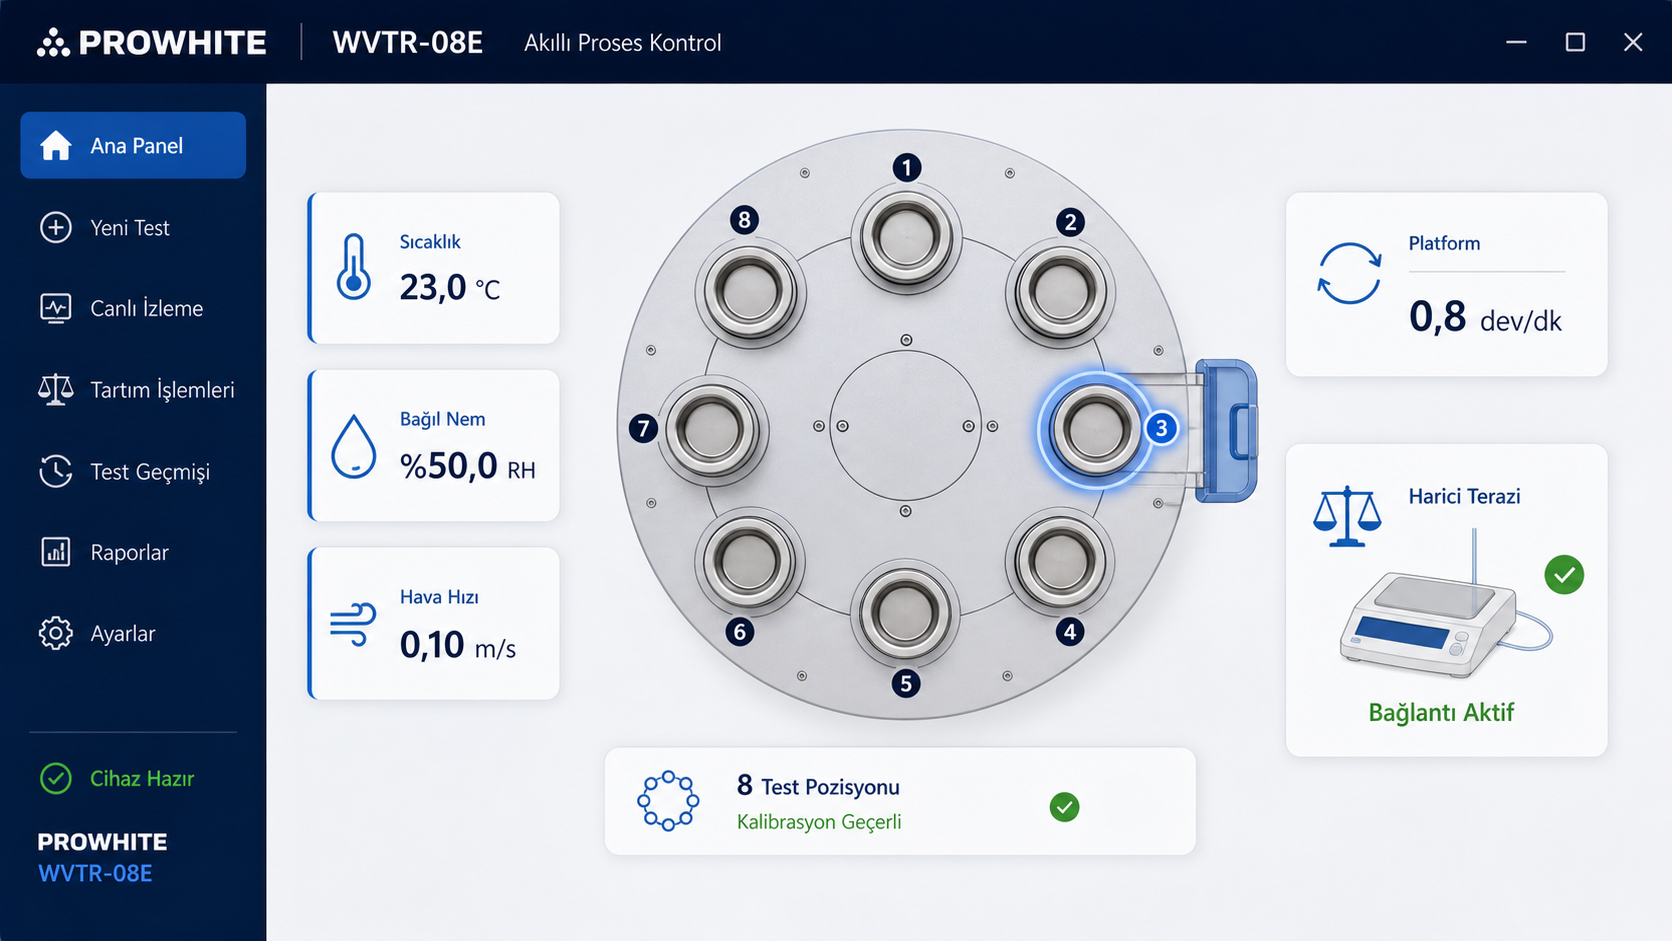Viewport: 1672px width, 941px height.
Task: Click the Raporlar chart icon
Action: point(56,552)
